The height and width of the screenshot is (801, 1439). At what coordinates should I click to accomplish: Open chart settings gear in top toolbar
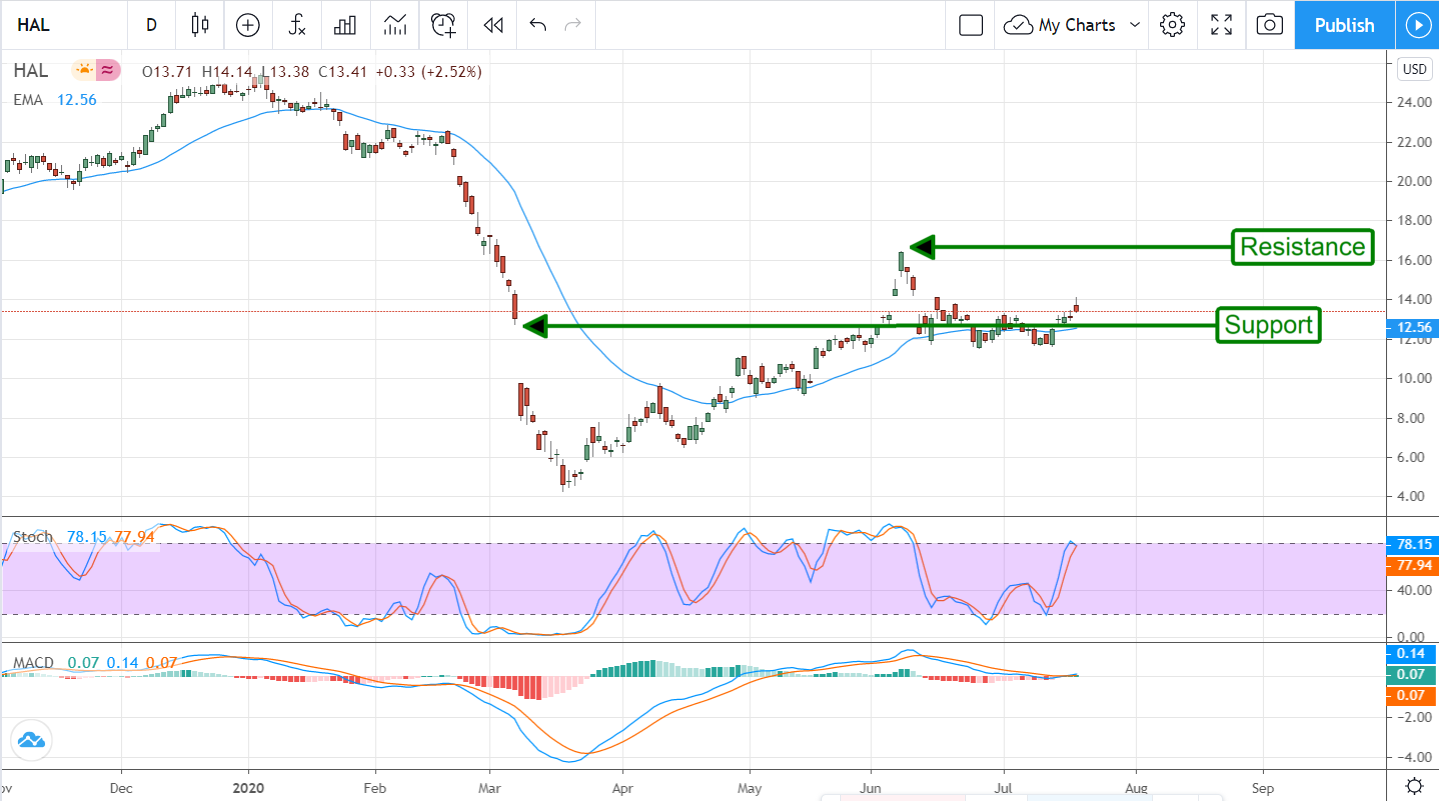coord(1172,25)
